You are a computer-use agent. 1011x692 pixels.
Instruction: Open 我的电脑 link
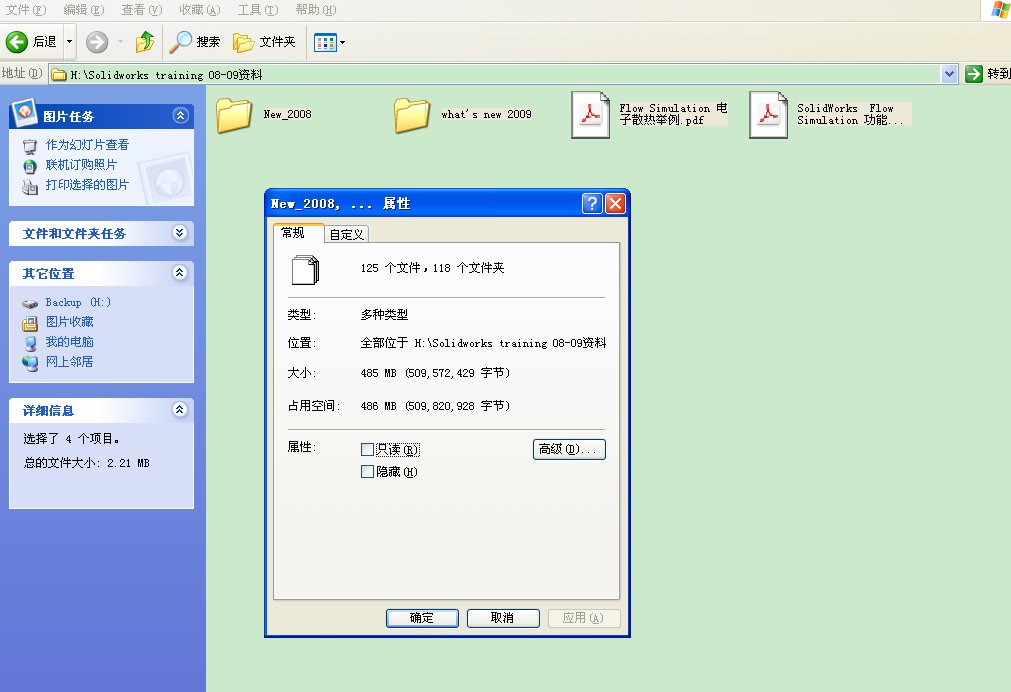click(70, 342)
